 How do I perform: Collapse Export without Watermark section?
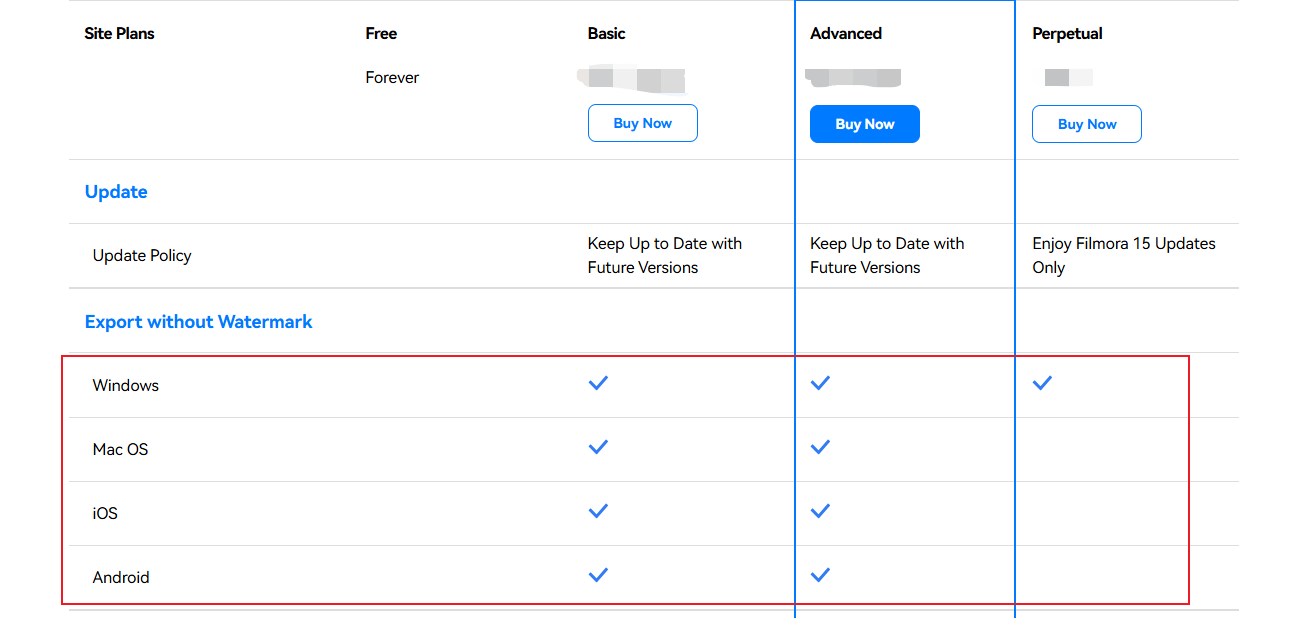click(198, 322)
